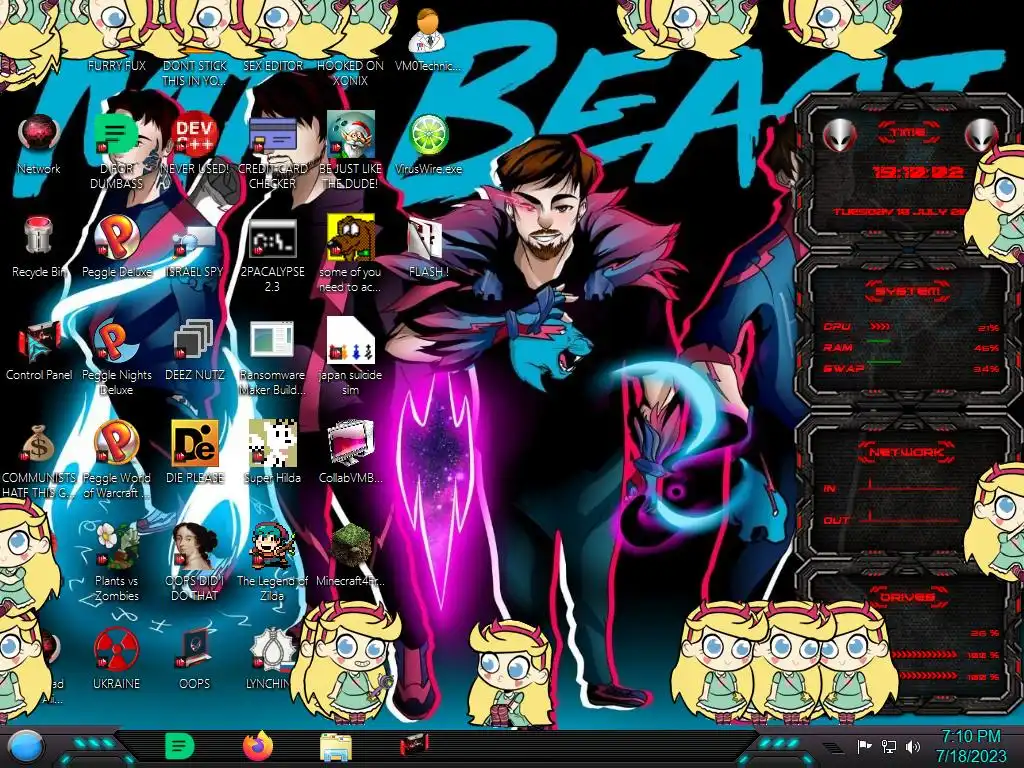Screen dimensions: 1024x768
Task: Click the HOOKED ON XONIX label
Action: click(x=350, y=73)
